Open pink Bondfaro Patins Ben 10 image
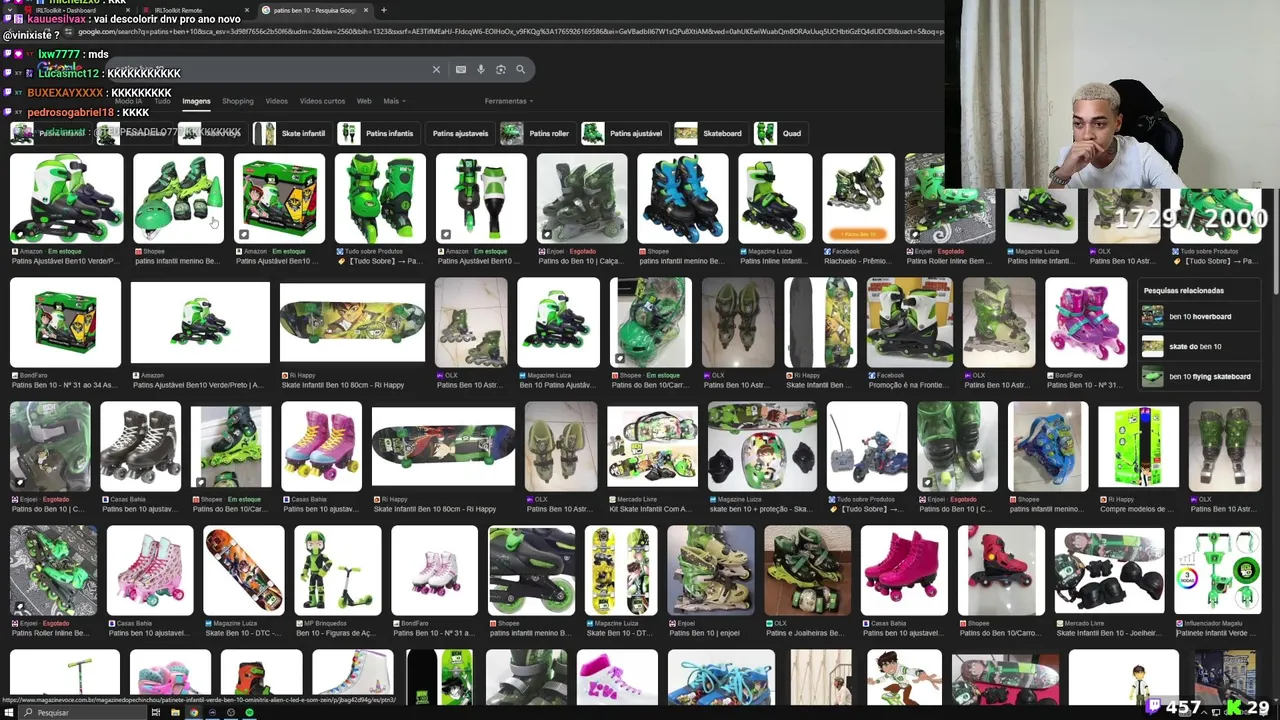This screenshot has height=720, width=1280. click(x=1086, y=322)
